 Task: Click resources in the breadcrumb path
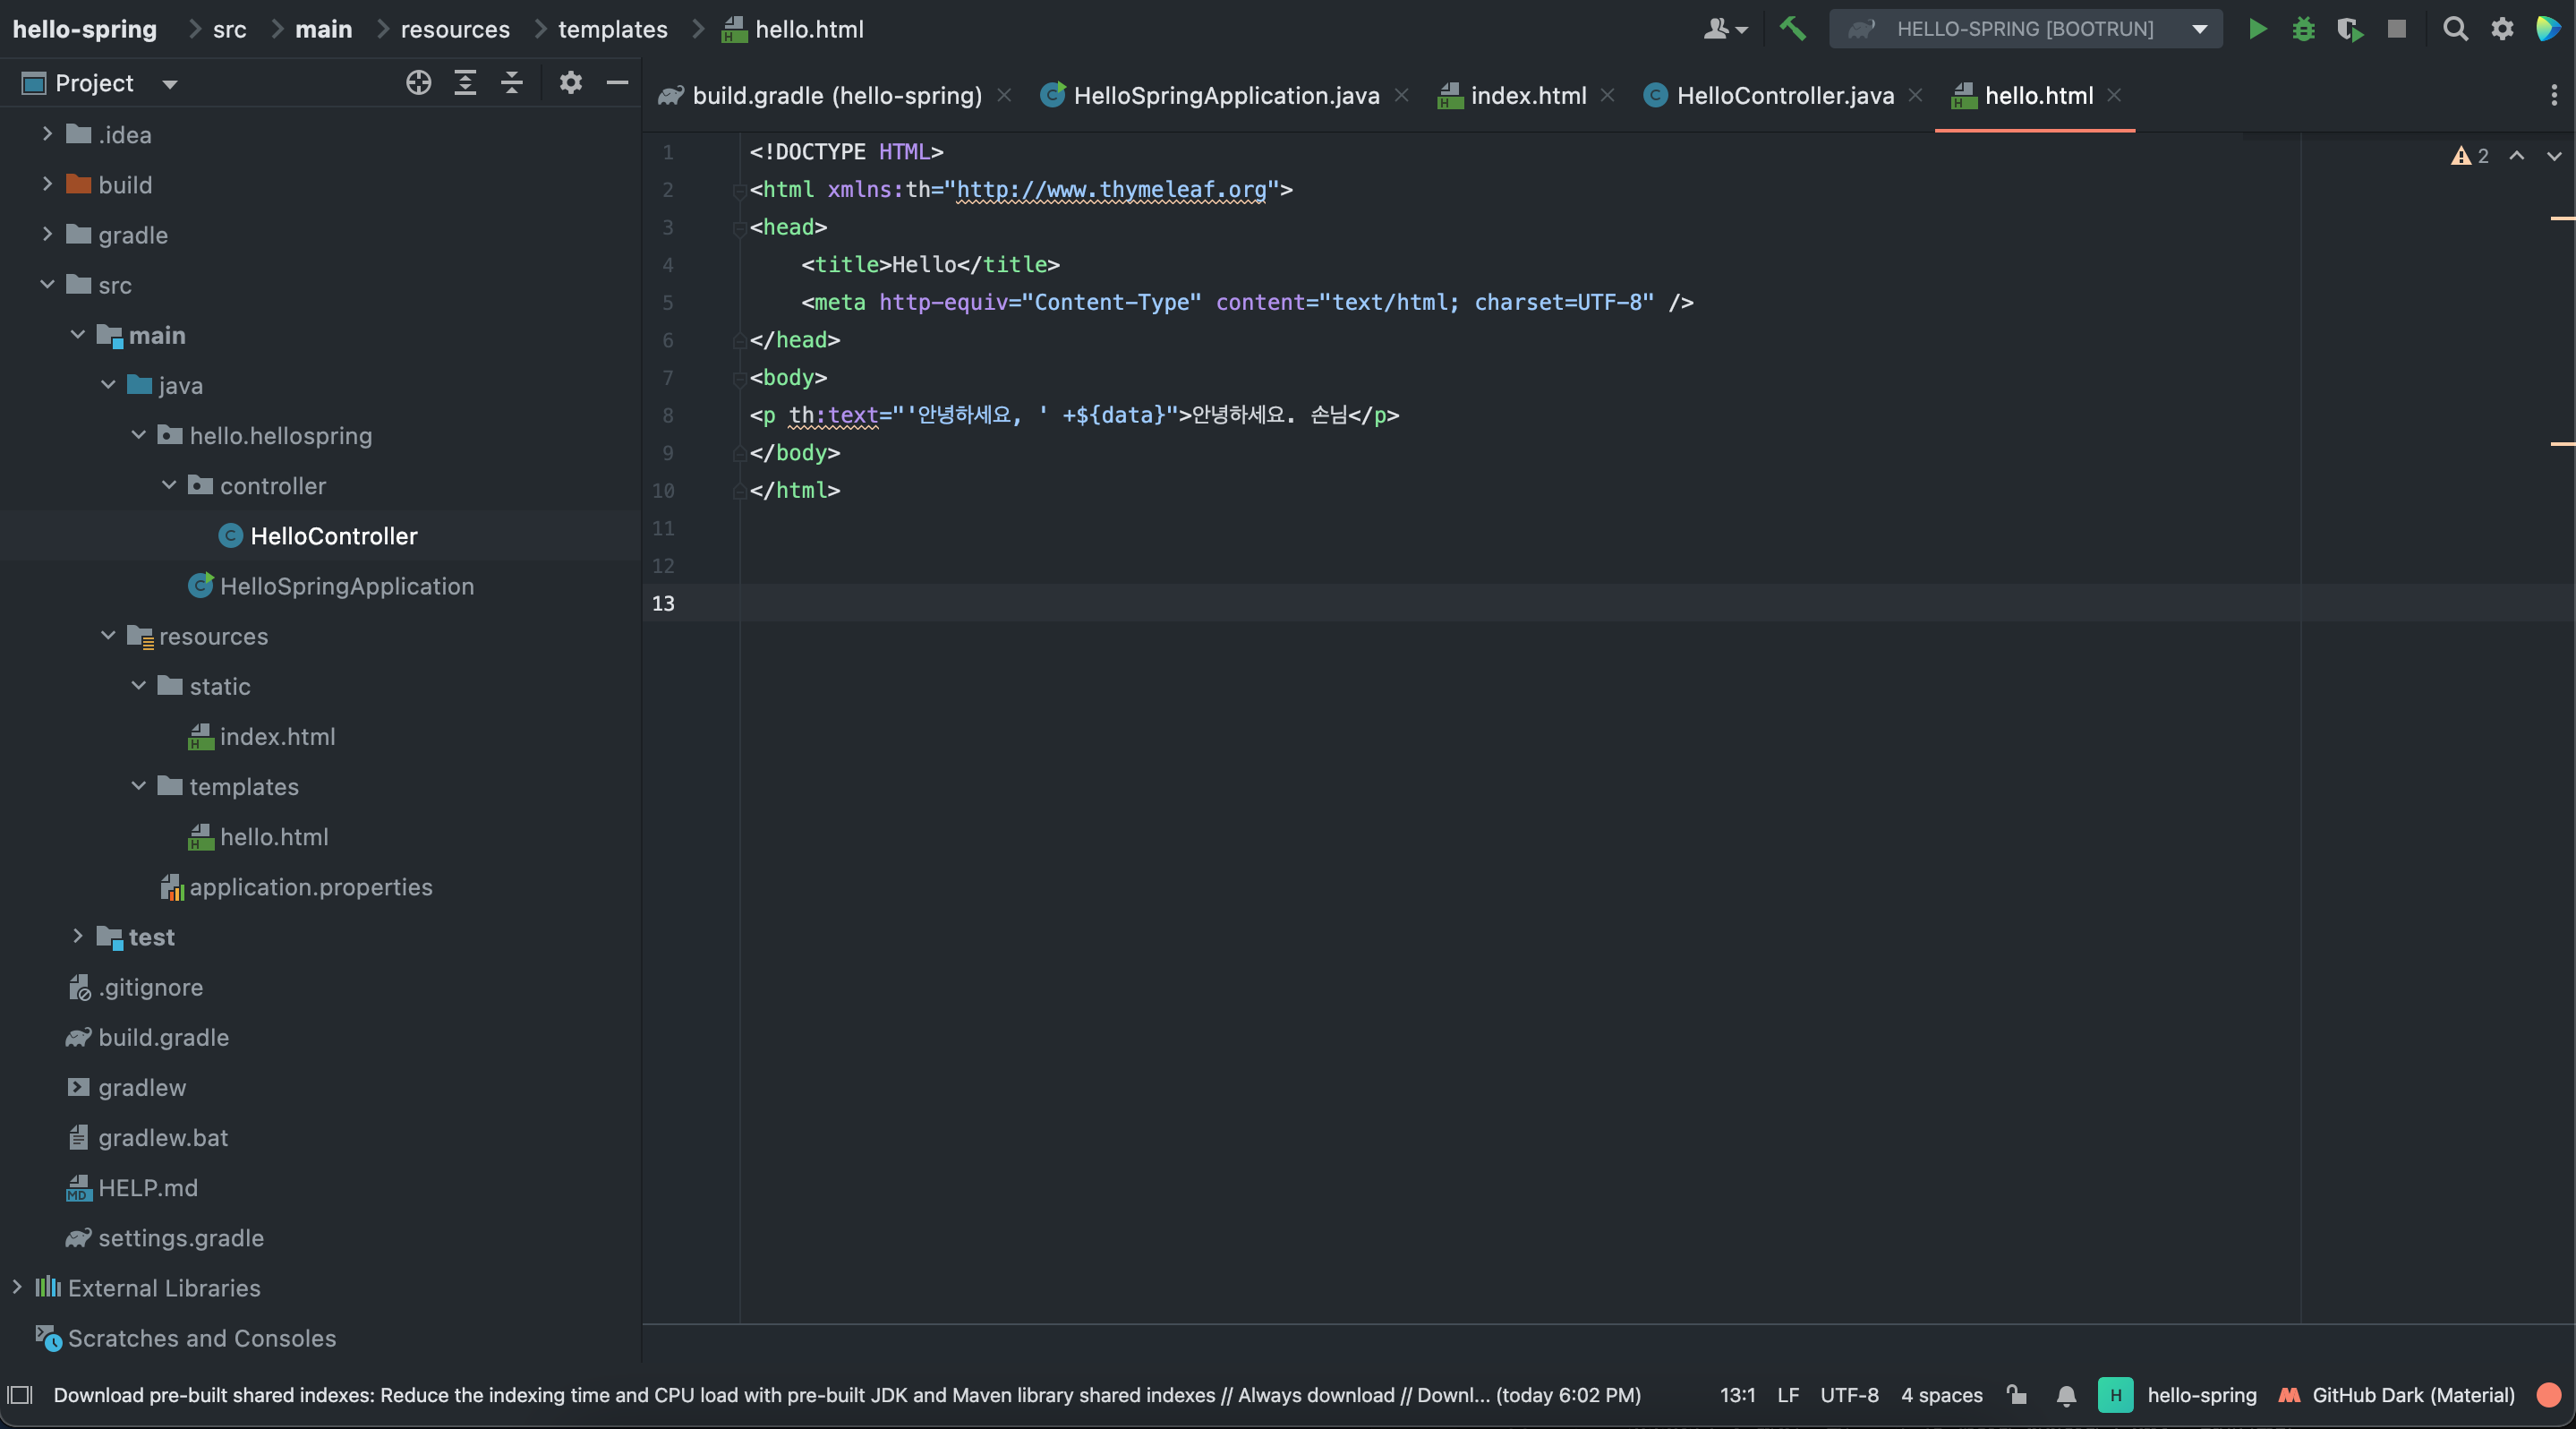click(x=455, y=29)
